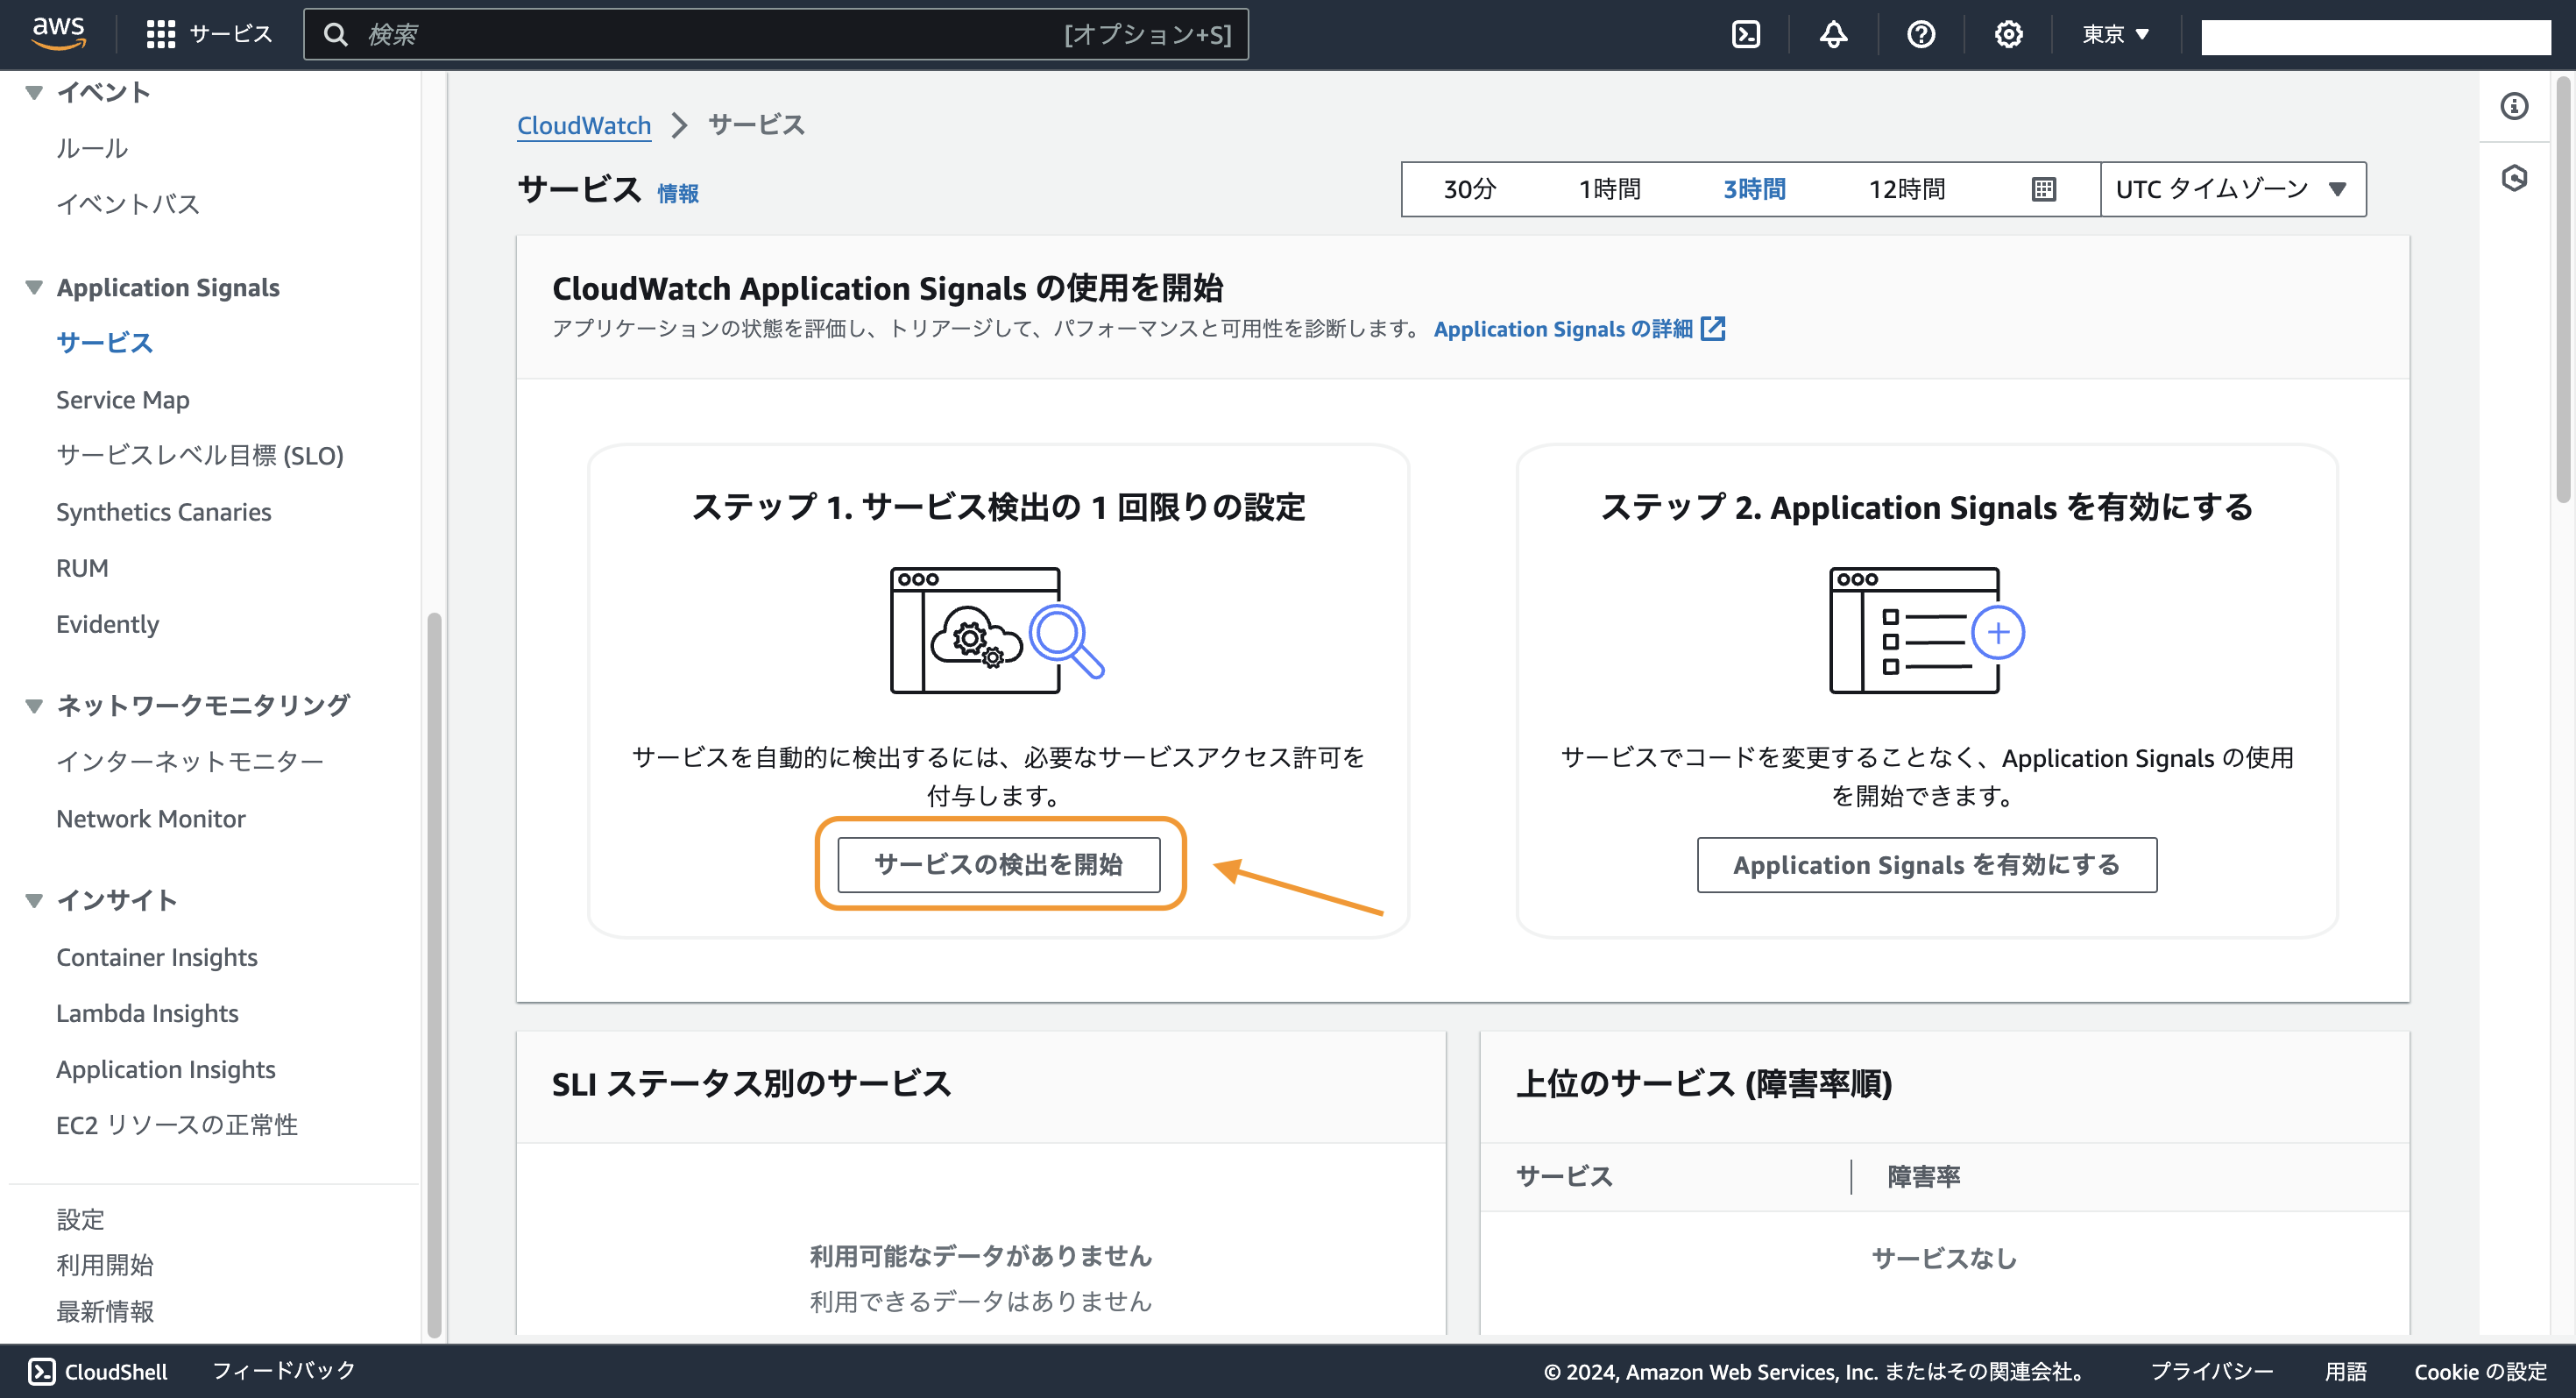Click the サービスの検出を開始 button
Image resolution: width=2576 pixels, height=1398 pixels.
pyautogui.click(x=998, y=864)
